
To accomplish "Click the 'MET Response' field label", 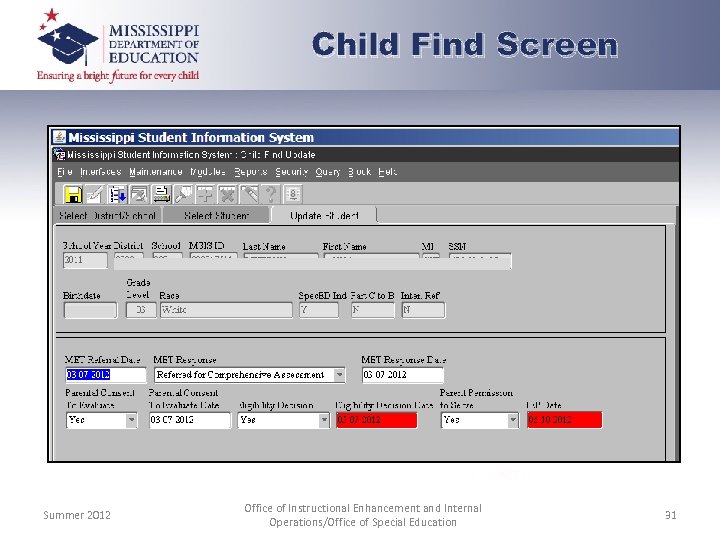I will 185,360.
